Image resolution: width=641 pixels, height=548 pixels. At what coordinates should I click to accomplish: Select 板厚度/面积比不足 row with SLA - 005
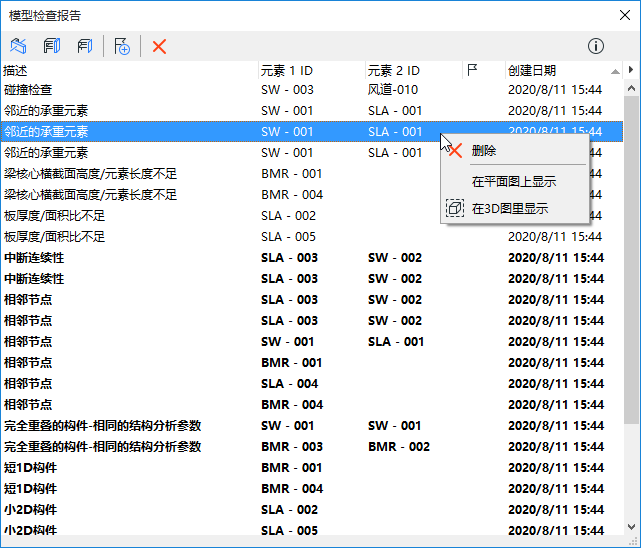coord(312,237)
